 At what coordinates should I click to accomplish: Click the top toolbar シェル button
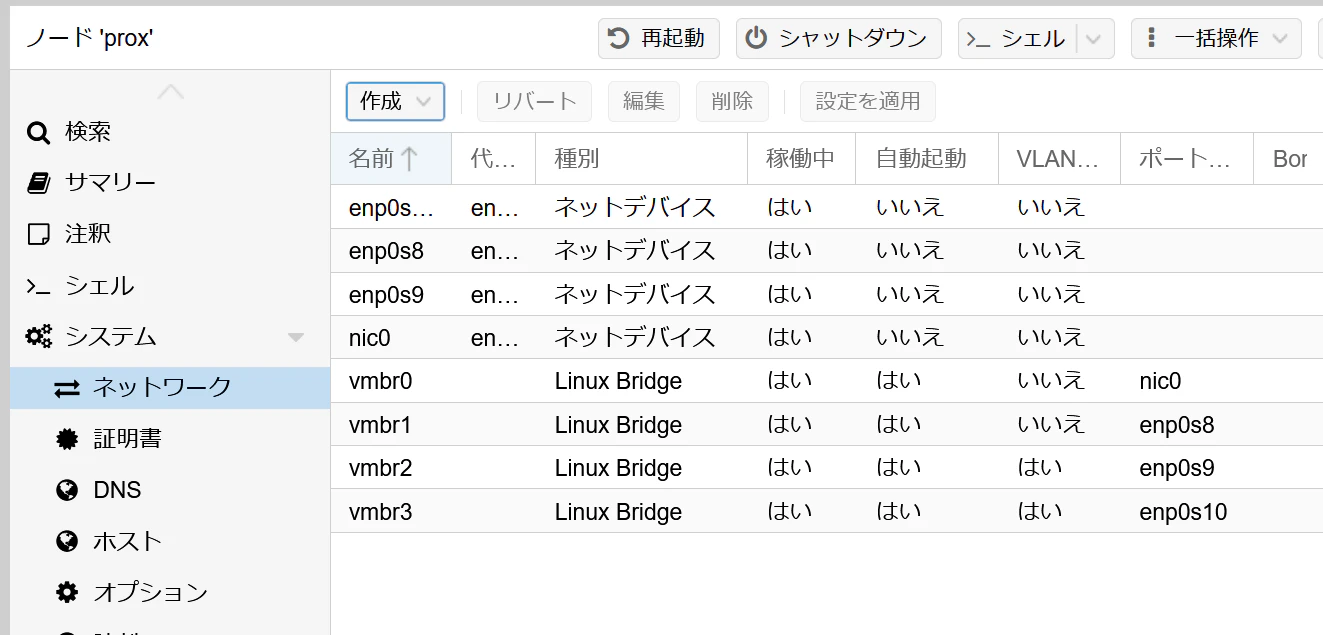(1018, 38)
